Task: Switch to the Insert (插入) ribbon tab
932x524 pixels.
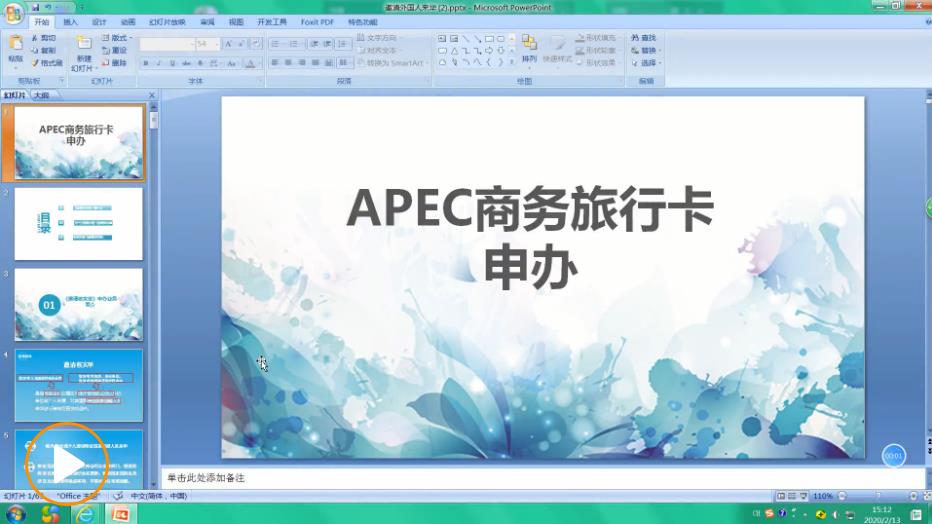Action: pyautogui.click(x=70, y=21)
